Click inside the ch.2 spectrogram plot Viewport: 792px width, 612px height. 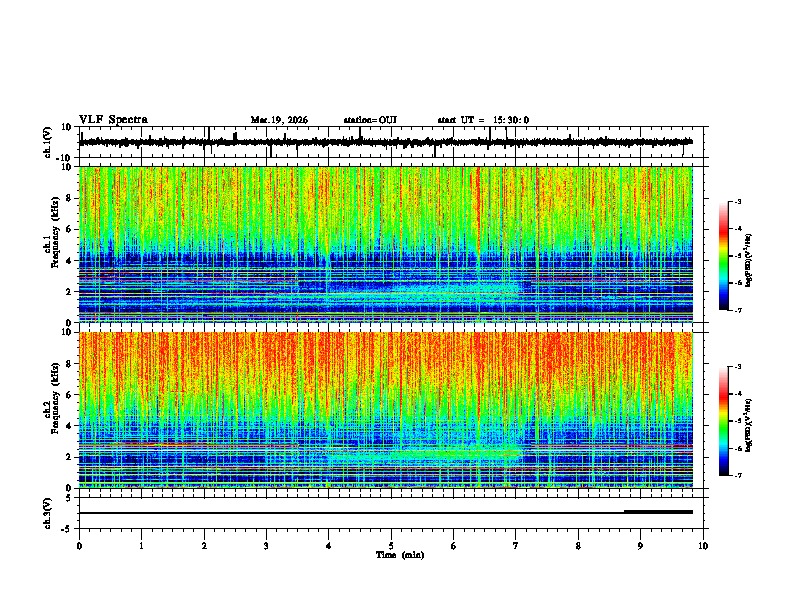(x=386, y=410)
